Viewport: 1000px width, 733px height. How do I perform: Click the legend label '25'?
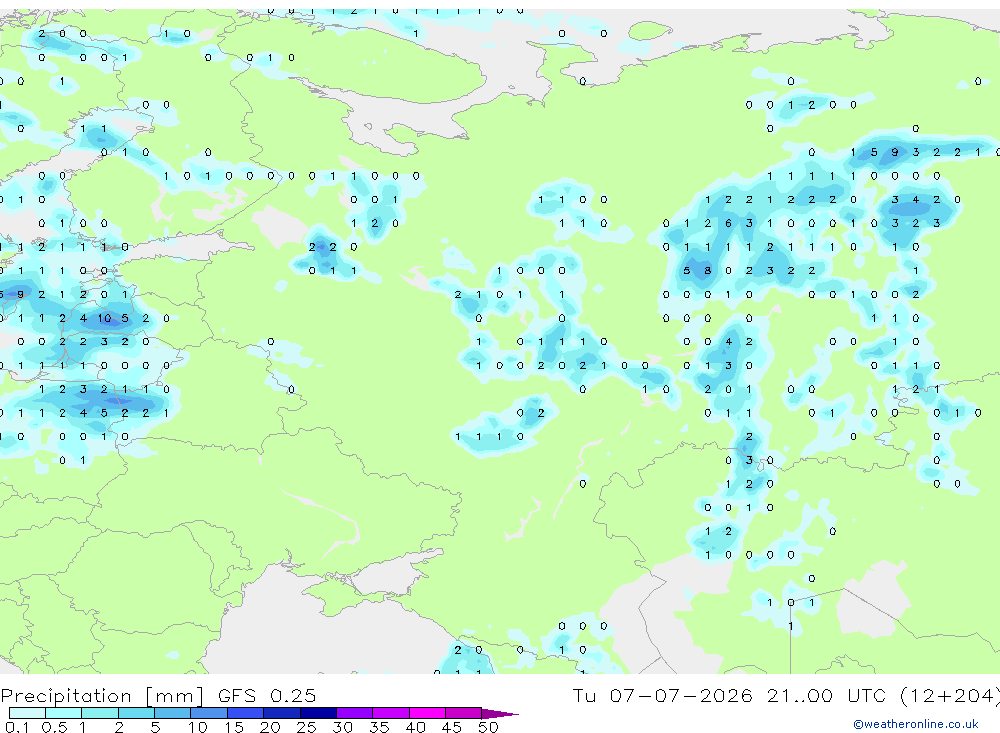(x=306, y=727)
